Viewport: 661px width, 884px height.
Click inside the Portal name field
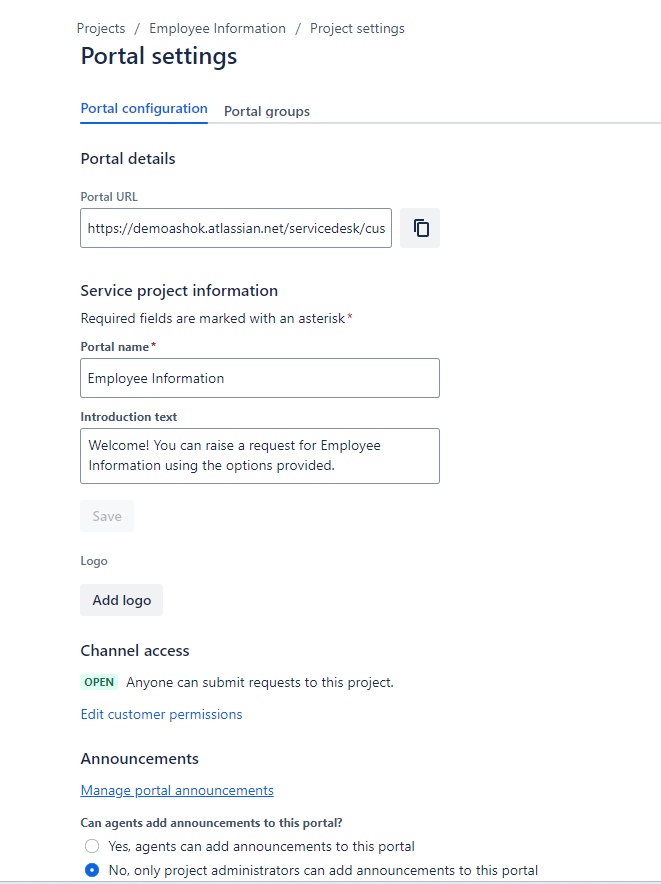point(260,378)
